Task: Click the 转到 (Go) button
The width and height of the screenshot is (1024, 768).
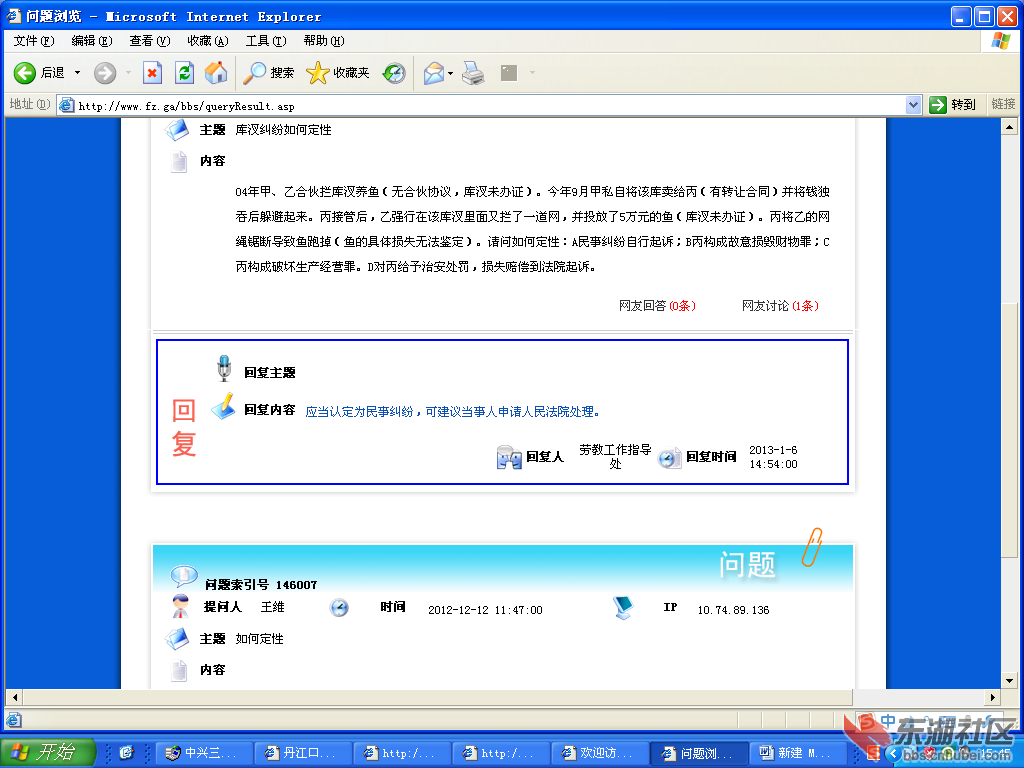Action: (952, 104)
